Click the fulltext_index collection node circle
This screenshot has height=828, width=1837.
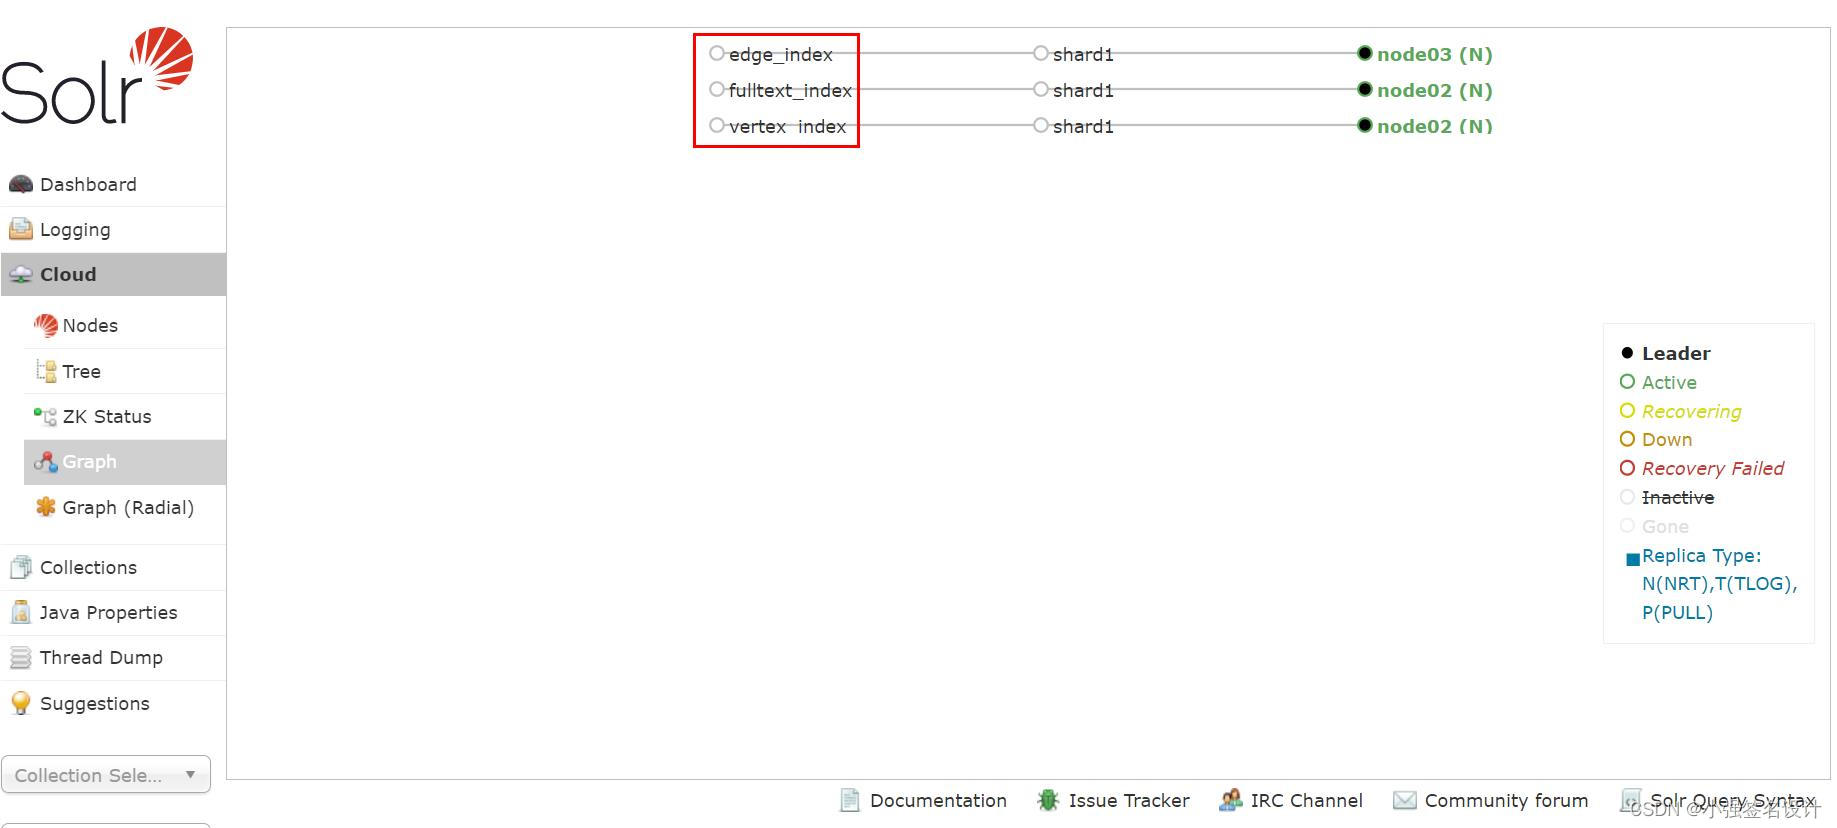coord(716,89)
